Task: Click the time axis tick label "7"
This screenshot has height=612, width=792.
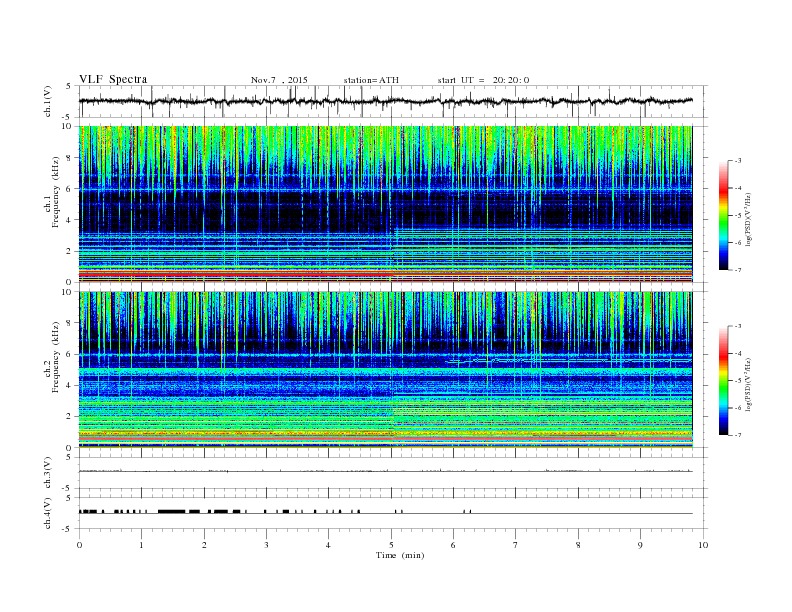Action: tap(516, 545)
